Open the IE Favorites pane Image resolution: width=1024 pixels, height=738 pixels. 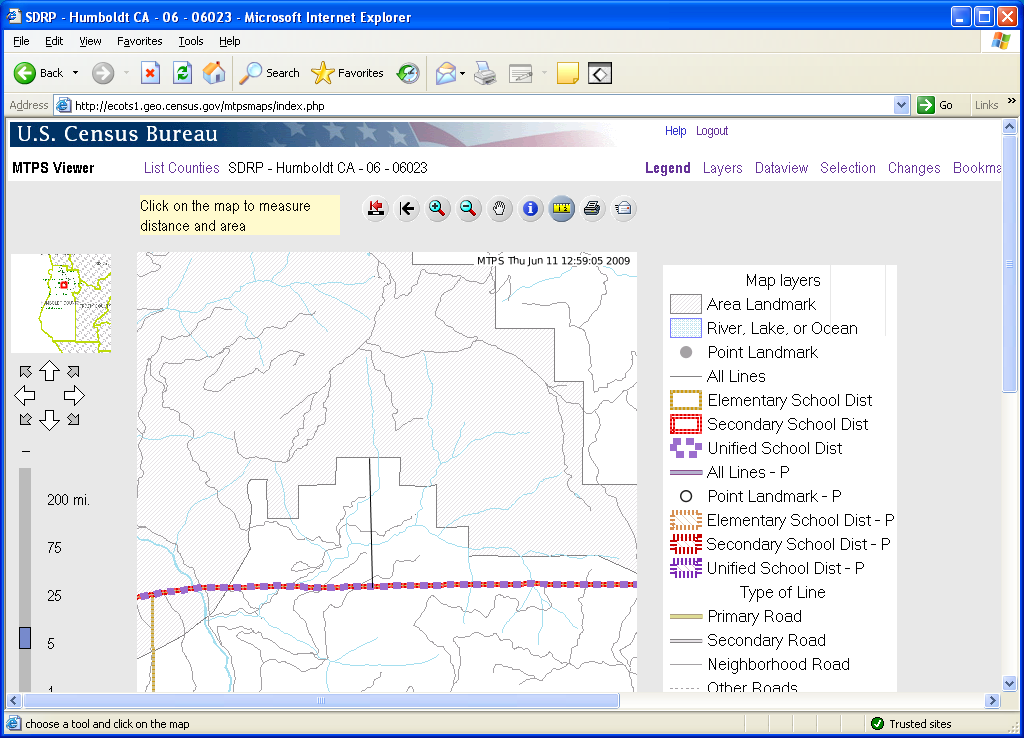click(x=347, y=73)
